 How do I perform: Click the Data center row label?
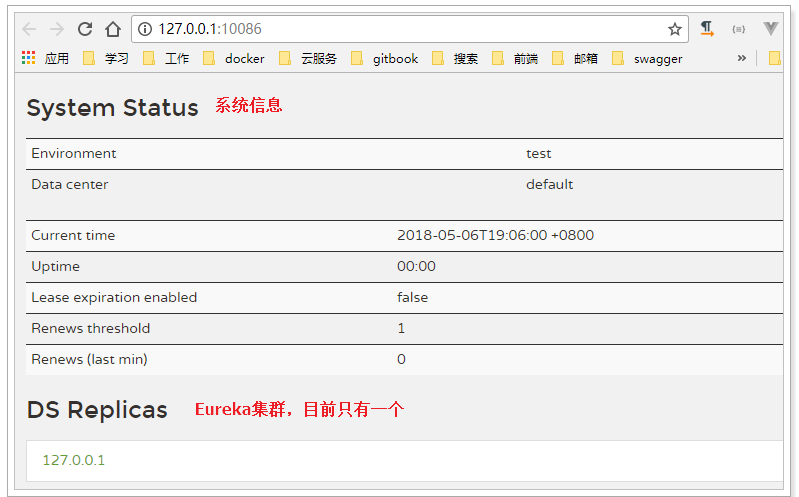click(70, 184)
